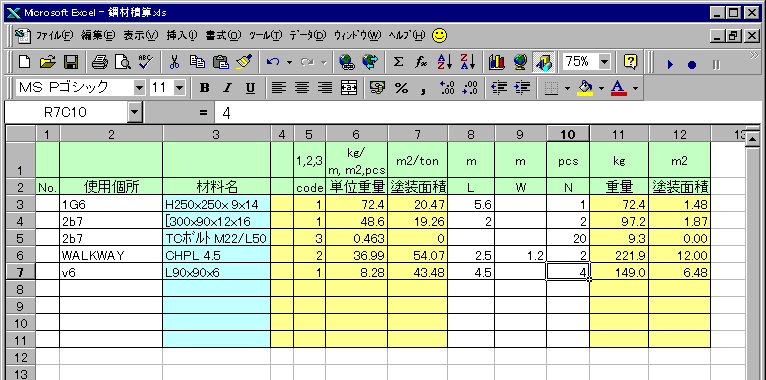
Task: Open the データ(D) menu
Action: [307, 36]
